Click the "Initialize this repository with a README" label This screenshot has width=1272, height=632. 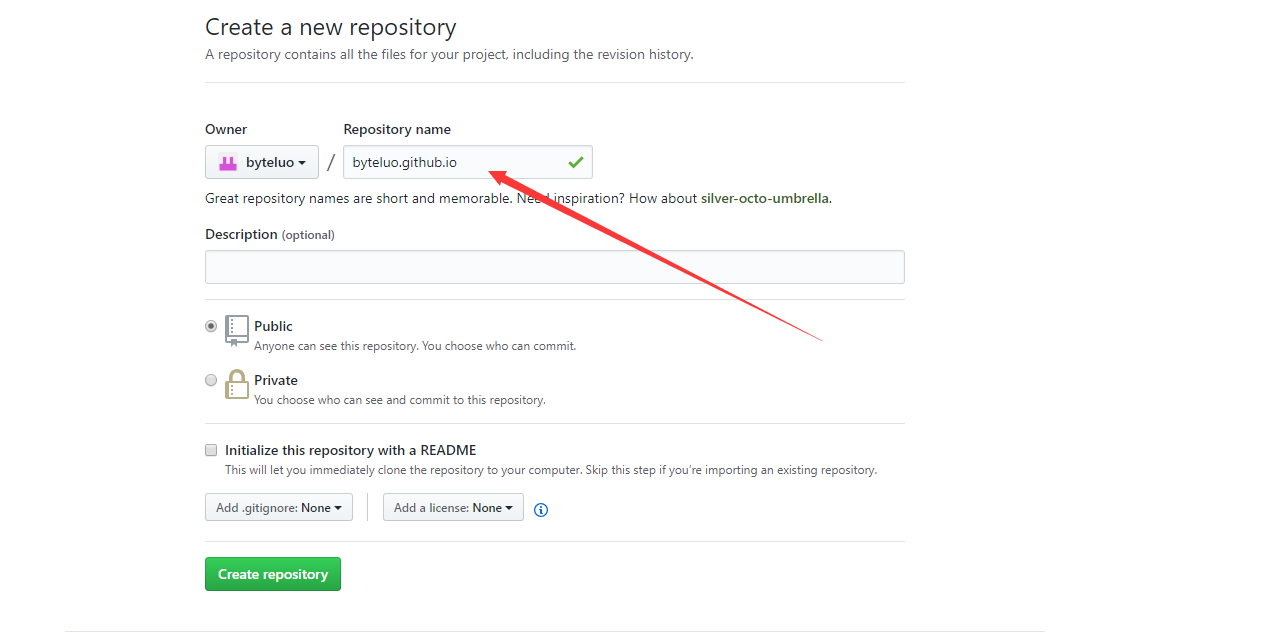click(x=350, y=450)
